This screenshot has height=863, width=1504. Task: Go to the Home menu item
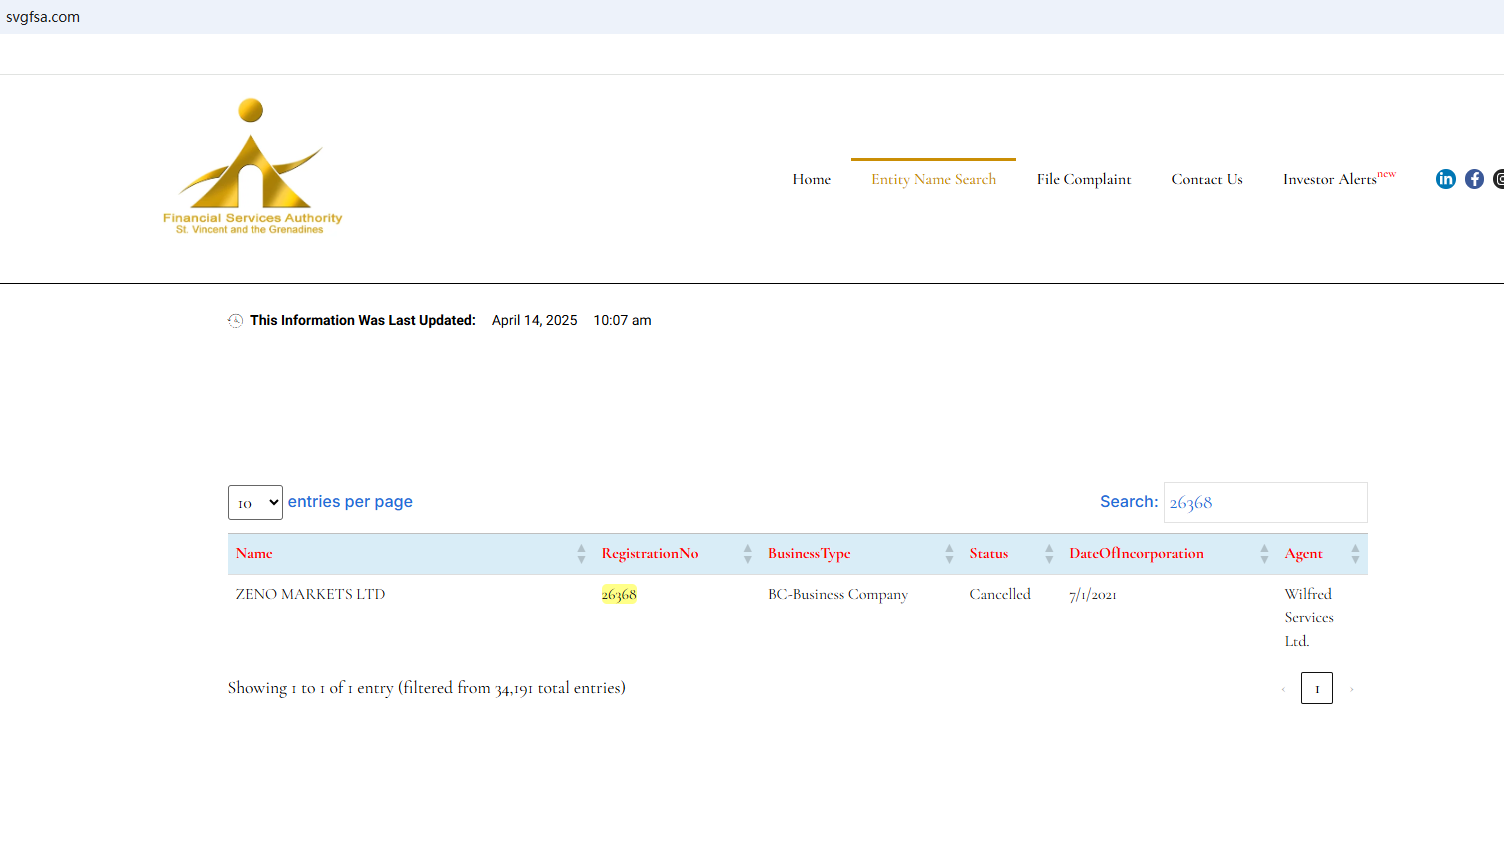point(811,180)
